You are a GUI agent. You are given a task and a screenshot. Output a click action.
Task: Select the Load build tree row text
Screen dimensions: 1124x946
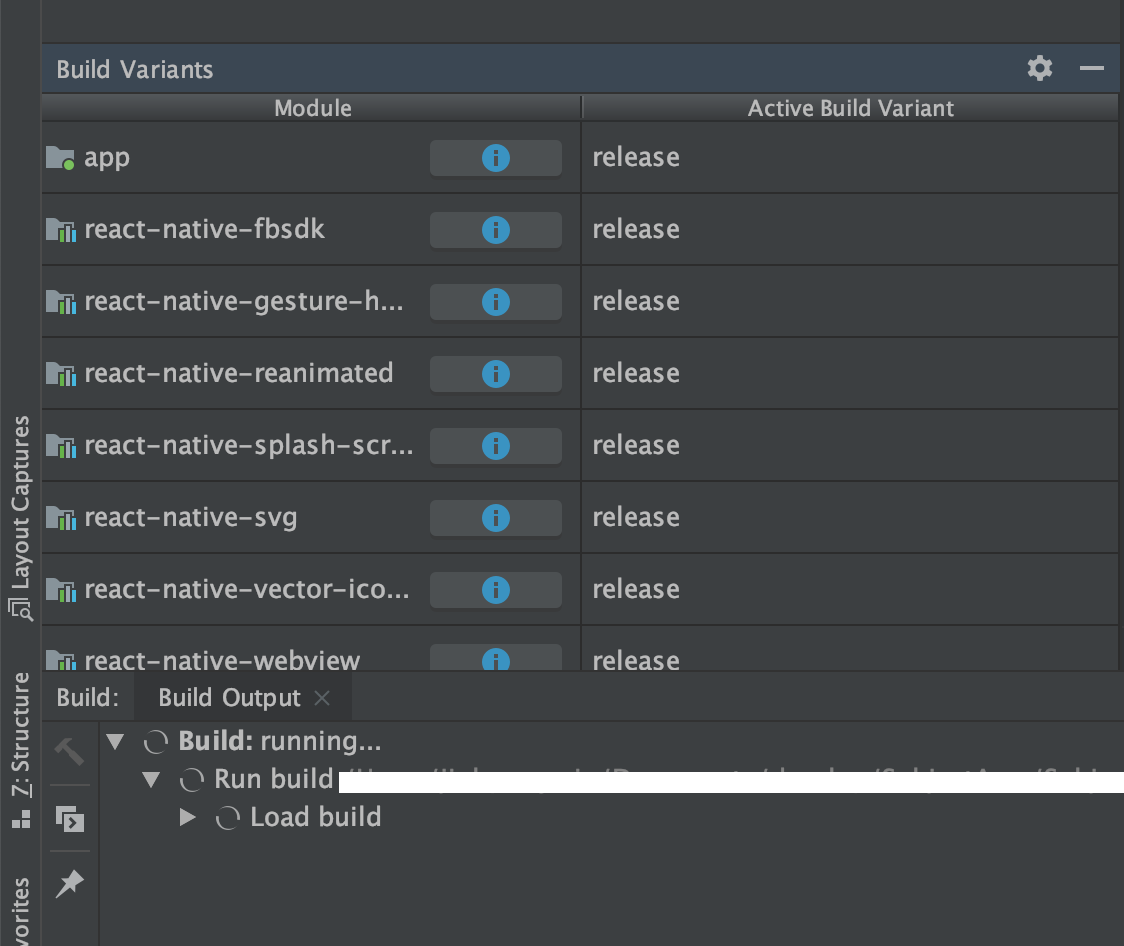(315, 817)
